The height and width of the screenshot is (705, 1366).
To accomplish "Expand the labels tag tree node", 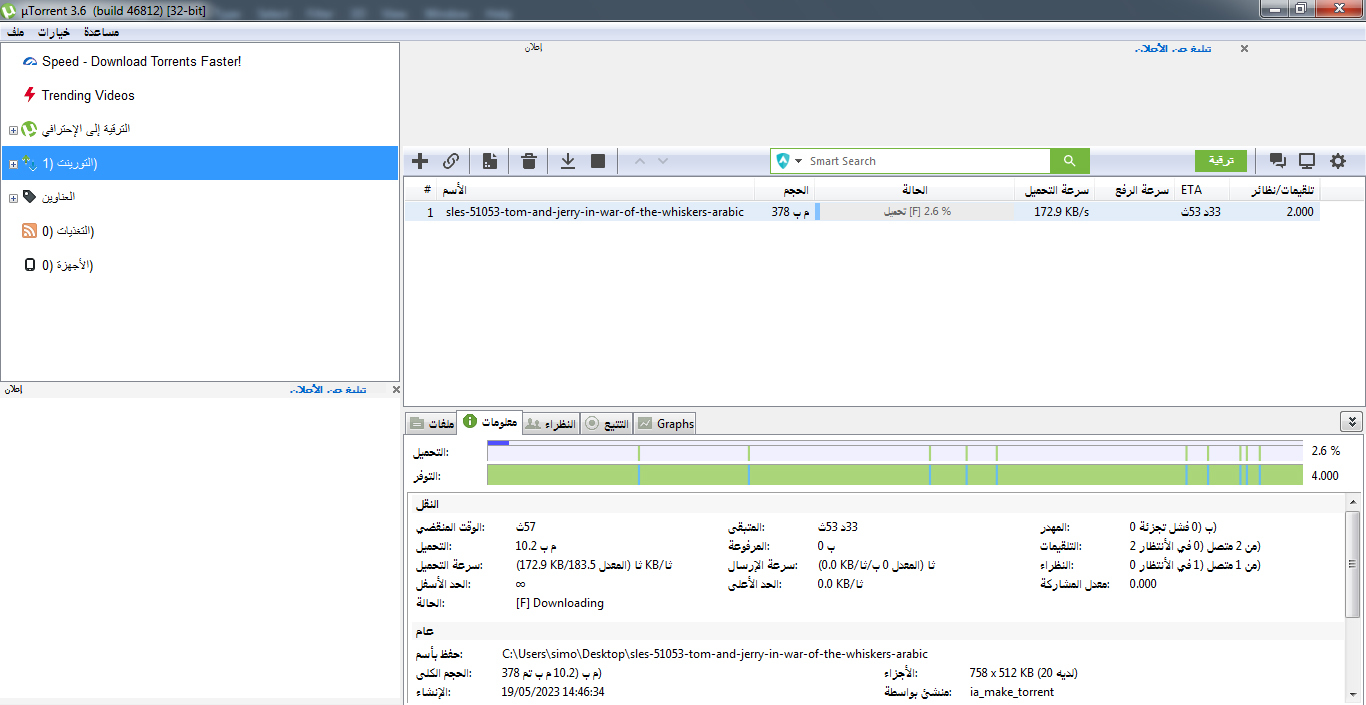I will 13,198.
